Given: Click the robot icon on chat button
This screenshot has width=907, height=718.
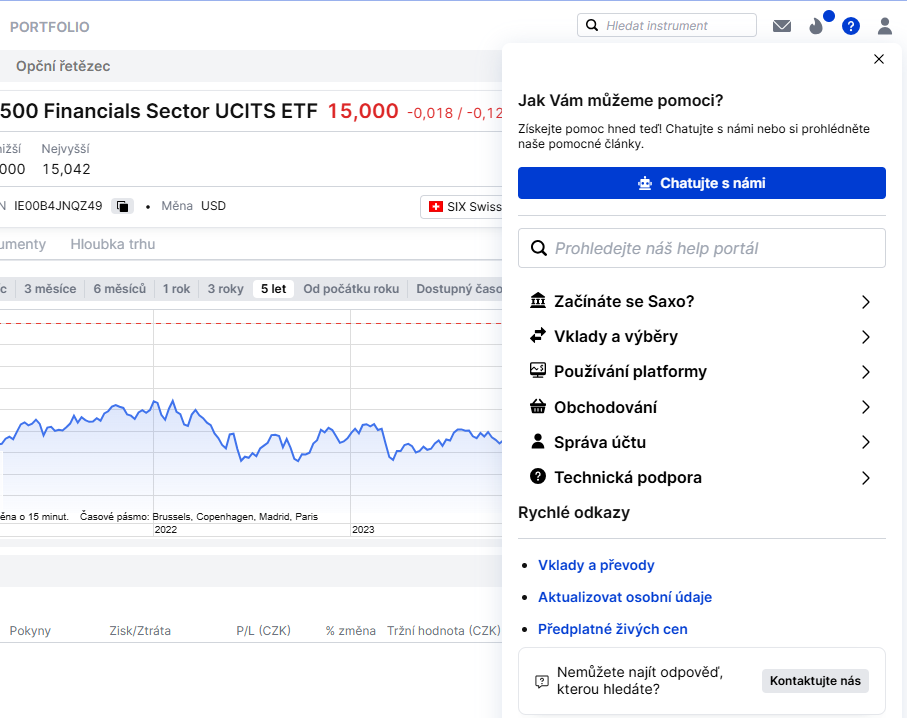Looking at the screenshot, I should [644, 183].
